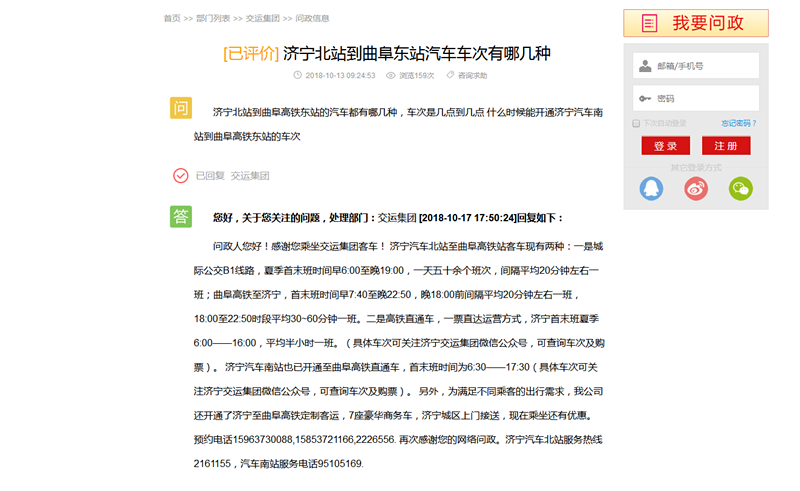Click the 我要问政 button
Screen dimensions: 800x491
pos(696,23)
